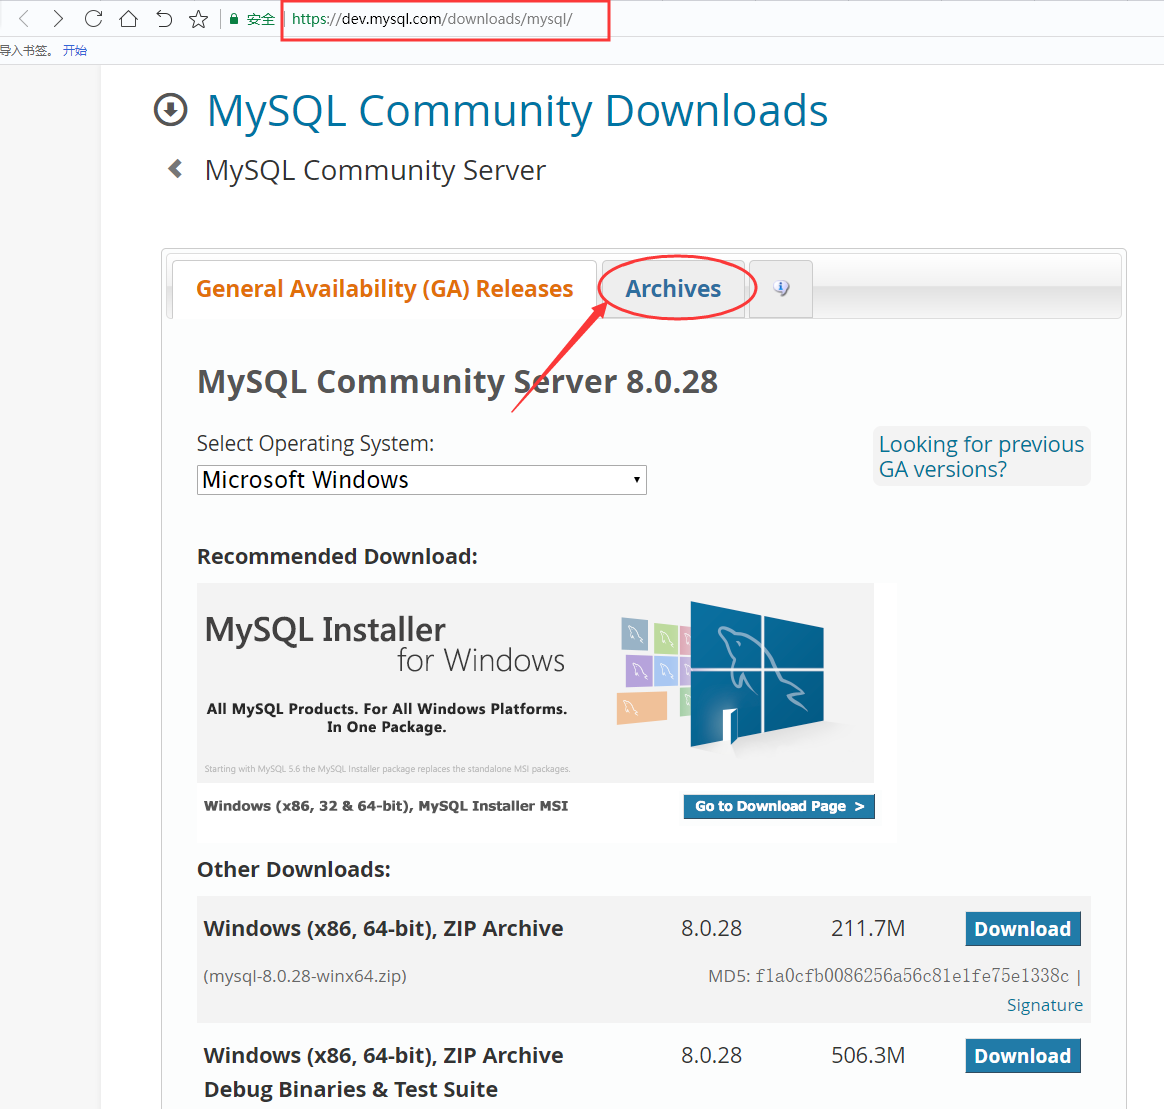The image size is (1164, 1109).
Task: Click 'Windows (x86, 64-bit), ZIP Archive' first row title
Action: tap(383, 929)
